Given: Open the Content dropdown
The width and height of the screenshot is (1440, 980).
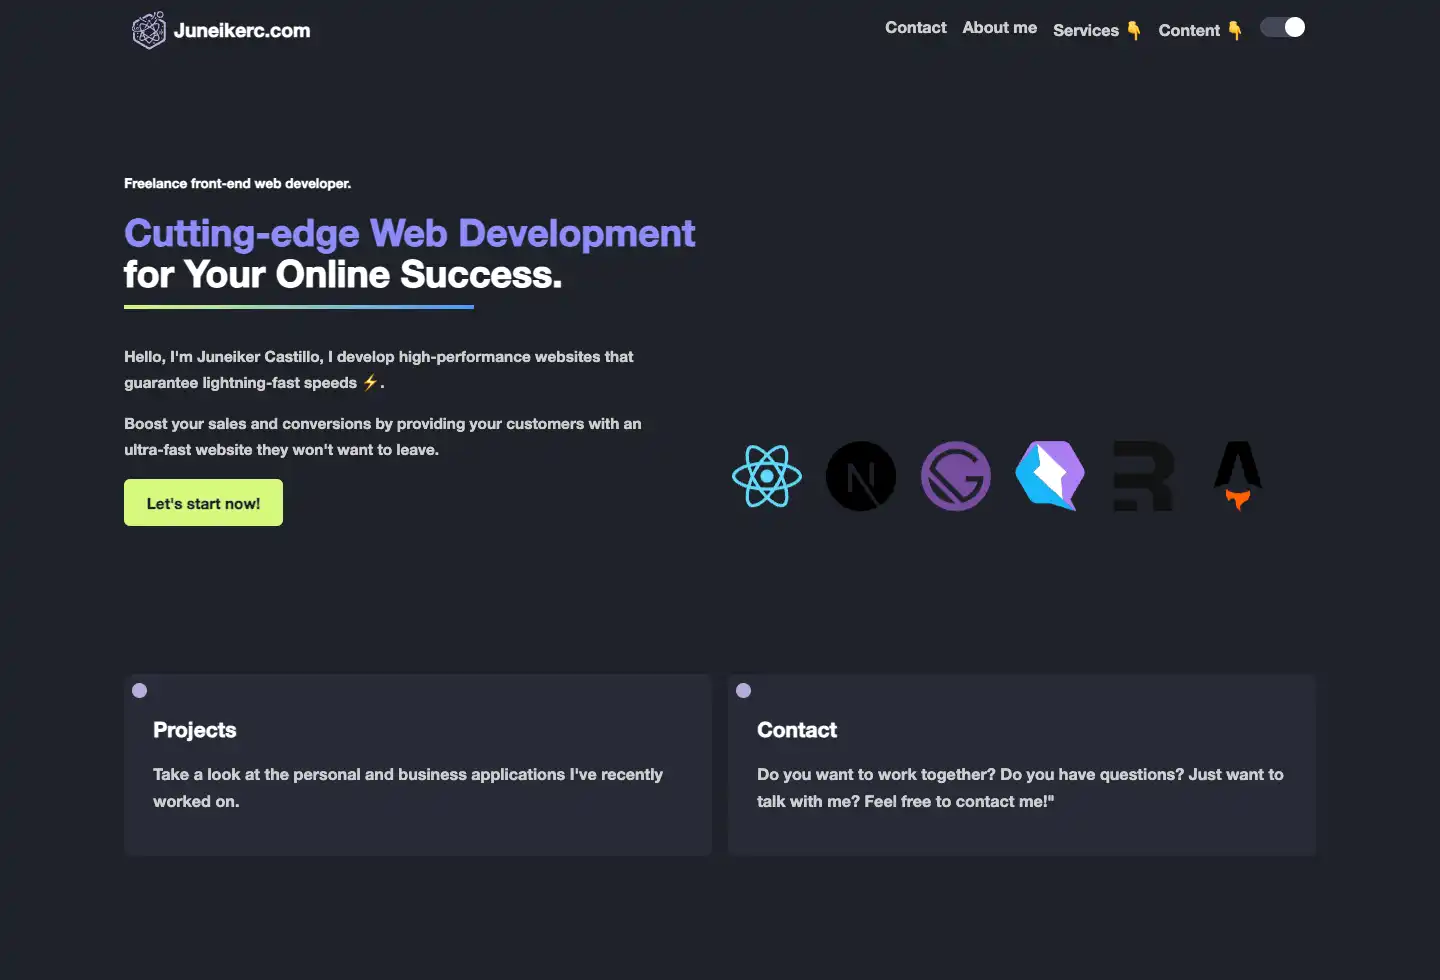Looking at the screenshot, I should click(1189, 30).
